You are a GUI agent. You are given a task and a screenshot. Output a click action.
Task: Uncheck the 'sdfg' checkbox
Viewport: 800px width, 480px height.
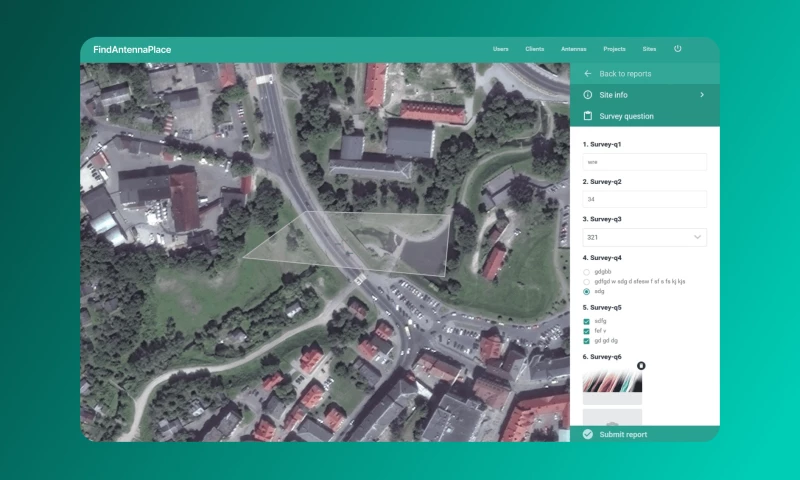pyautogui.click(x=586, y=321)
